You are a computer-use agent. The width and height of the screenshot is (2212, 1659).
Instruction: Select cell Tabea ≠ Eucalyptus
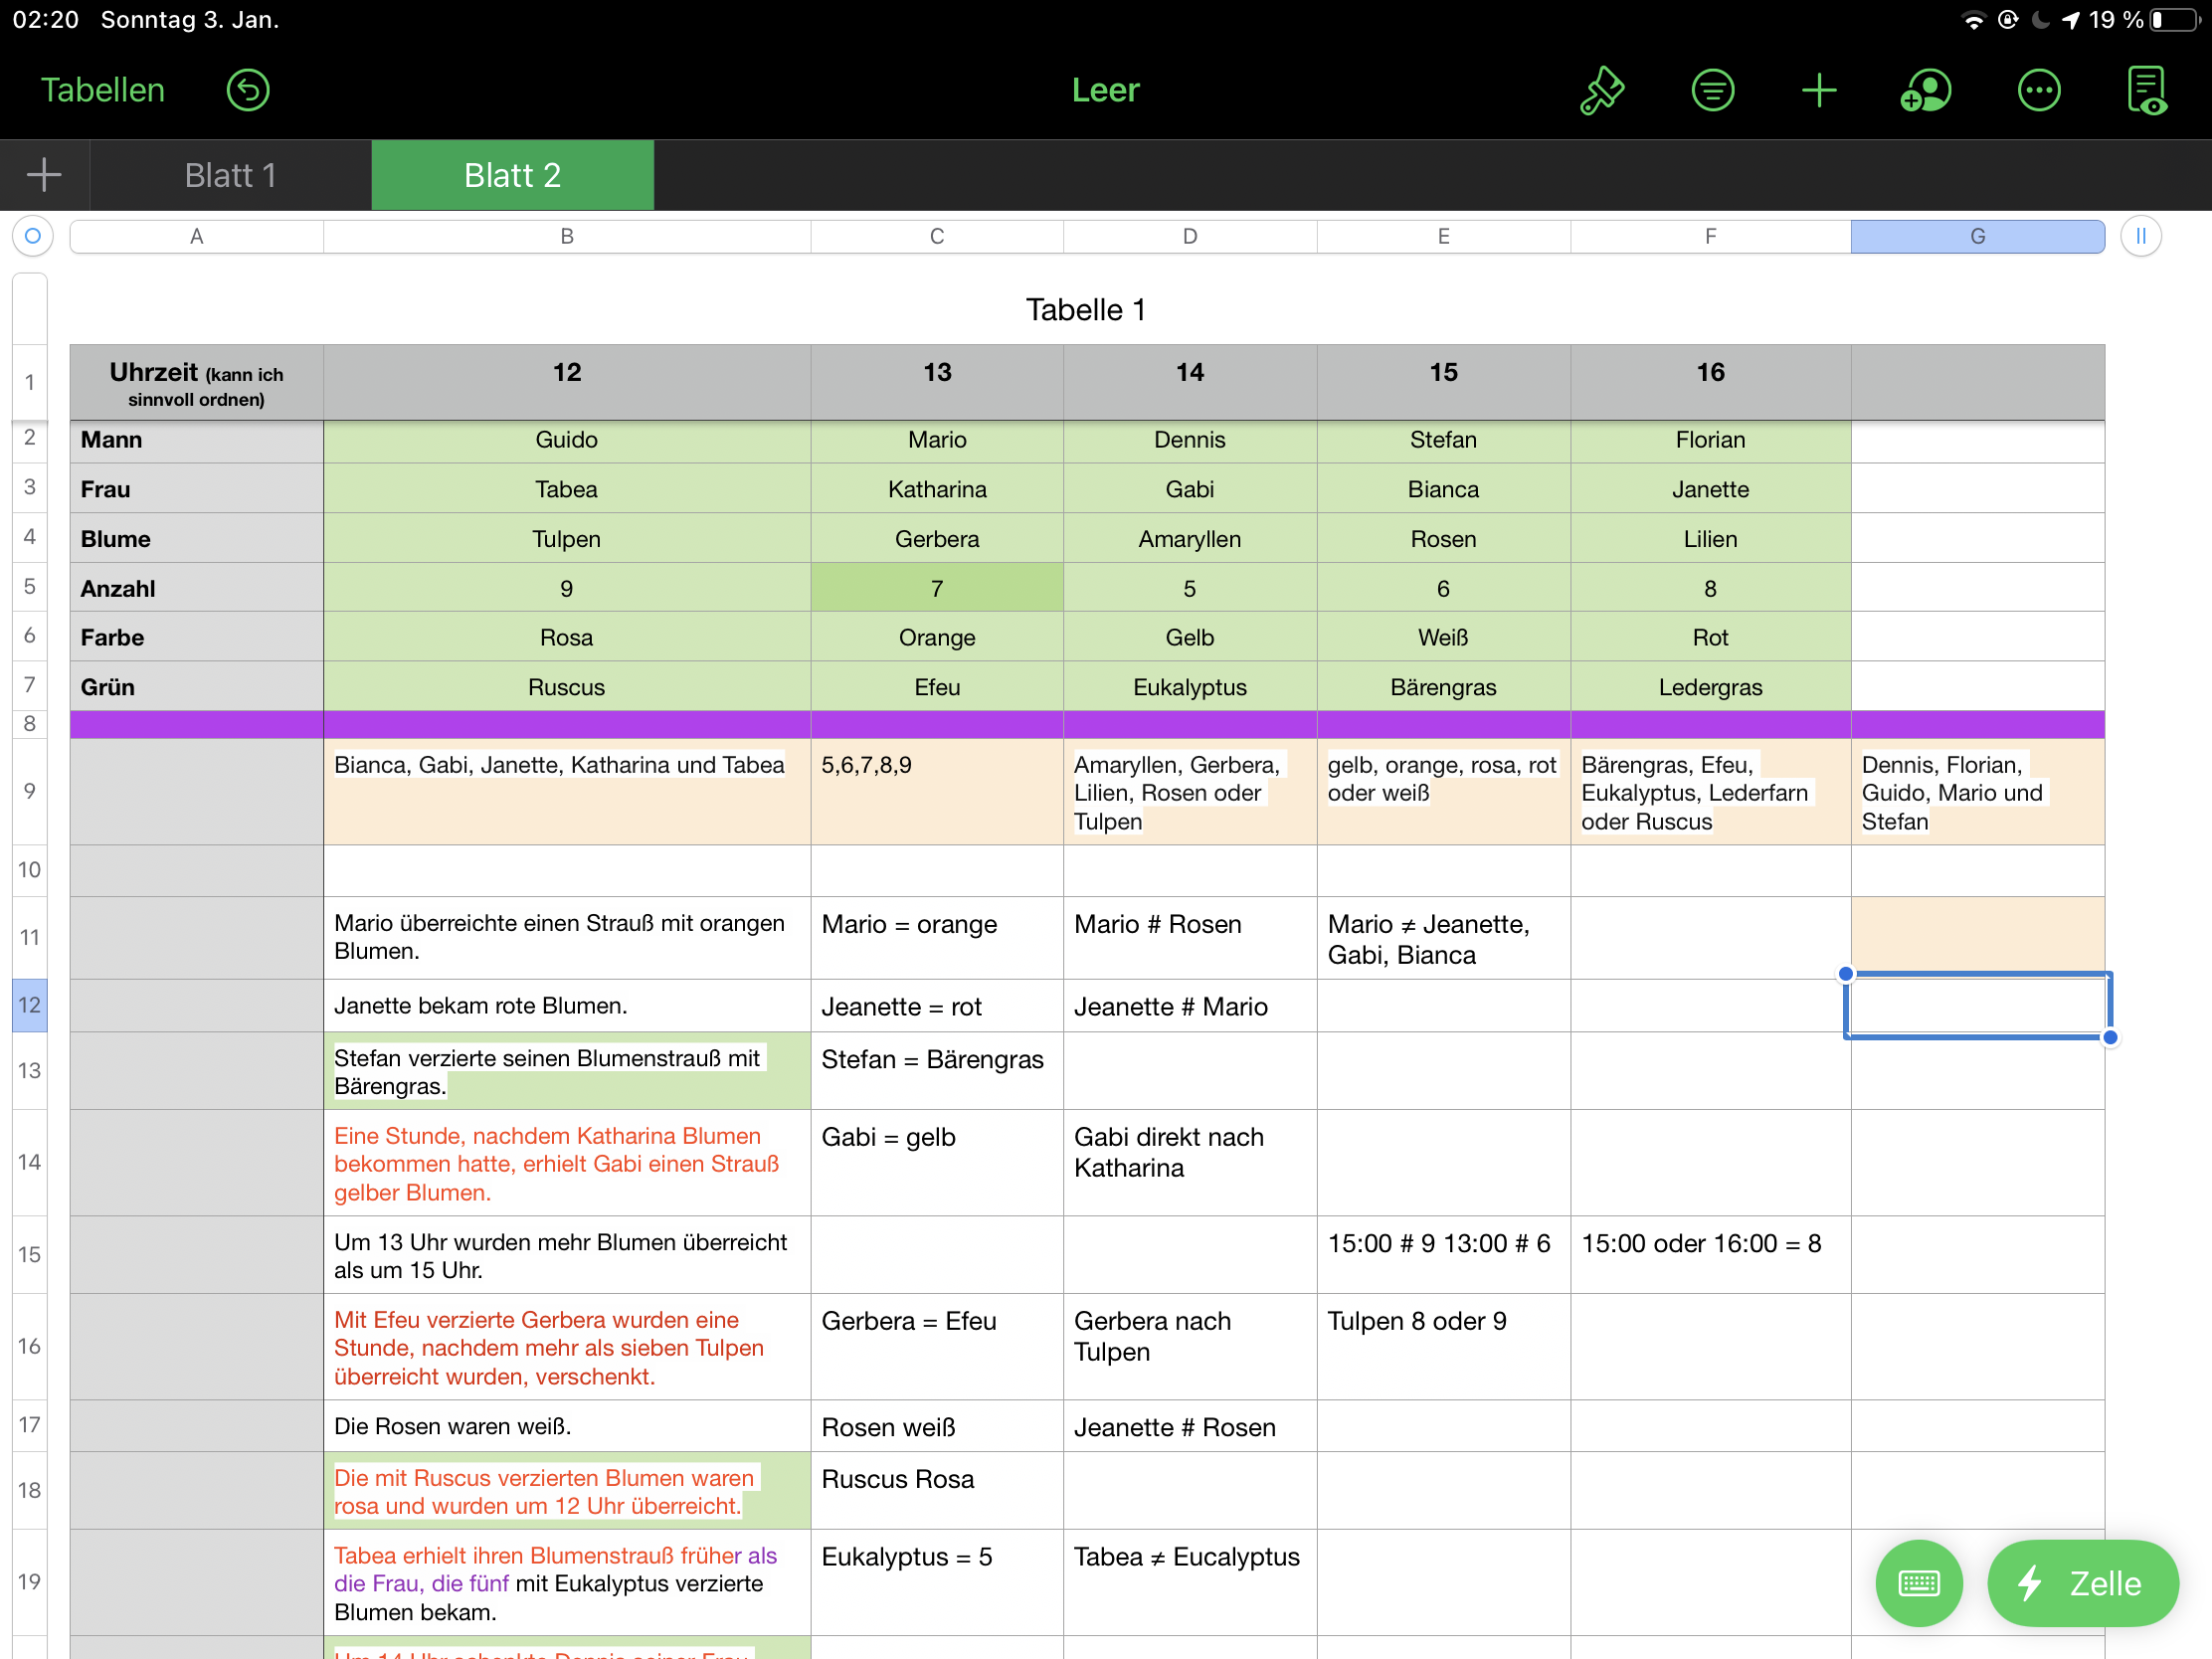[1190, 1582]
